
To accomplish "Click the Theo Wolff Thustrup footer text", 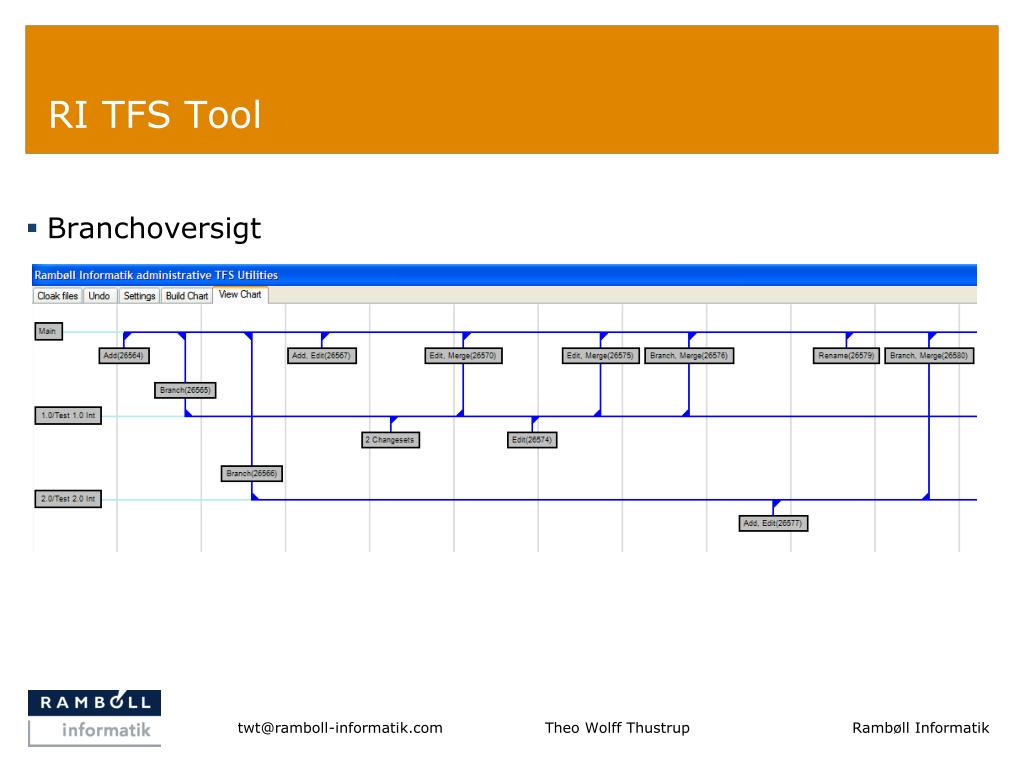I will (617, 728).
